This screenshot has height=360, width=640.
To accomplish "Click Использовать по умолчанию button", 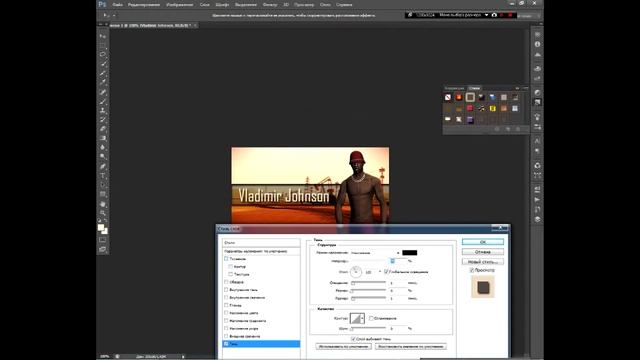I will 344,347.
